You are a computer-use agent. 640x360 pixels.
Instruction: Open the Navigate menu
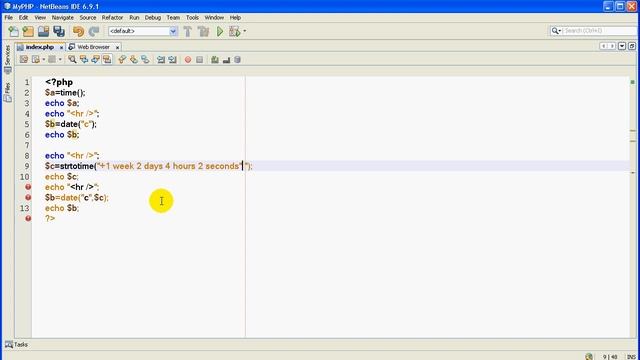click(62, 18)
